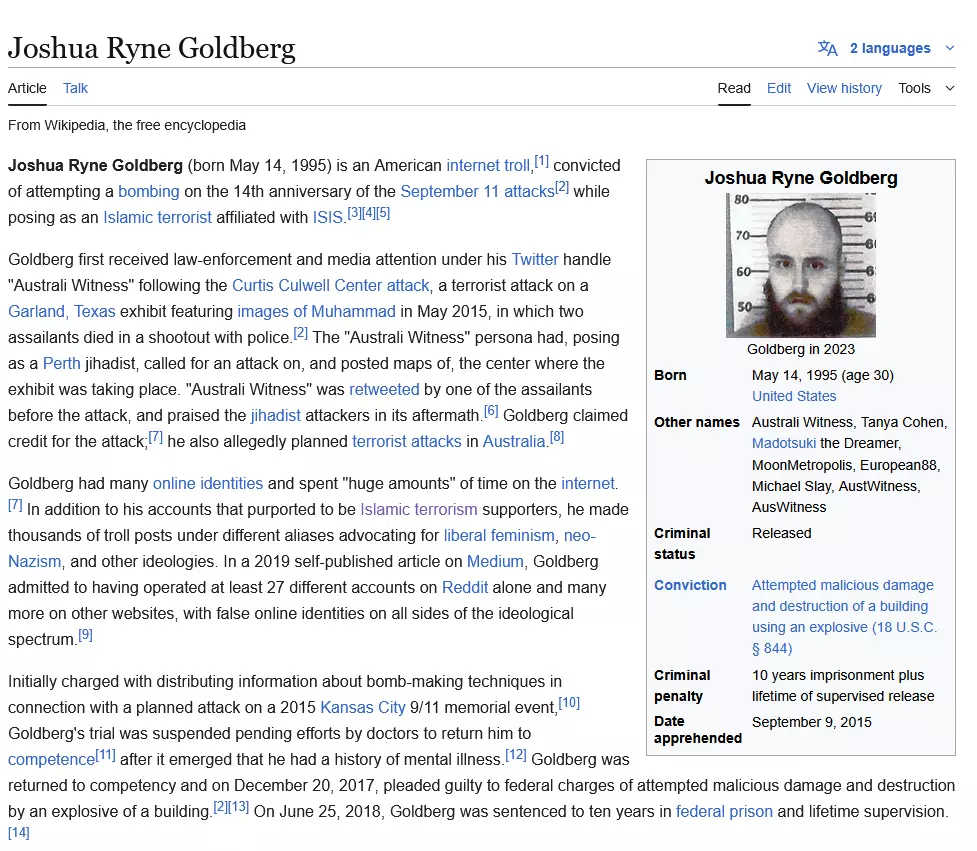Open the Conviction label link in infobox

click(690, 586)
